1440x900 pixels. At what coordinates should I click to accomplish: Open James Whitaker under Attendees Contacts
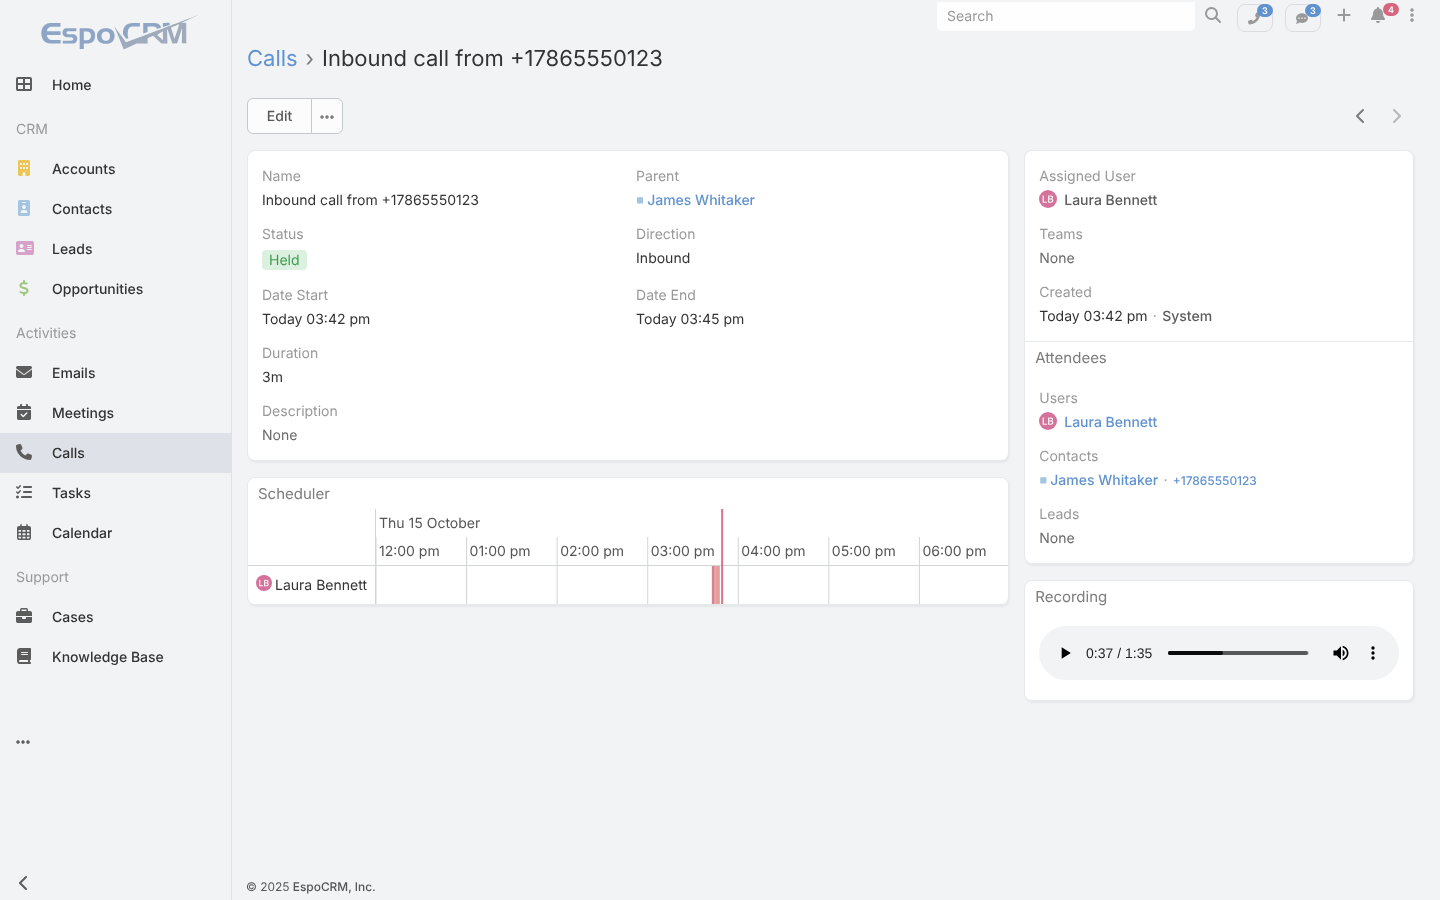pyautogui.click(x=1104, y=480)
